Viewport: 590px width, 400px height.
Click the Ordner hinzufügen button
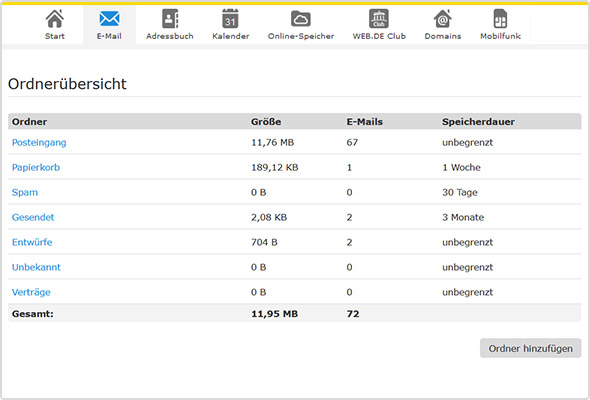pyautogui.click(x=531, y=348)
